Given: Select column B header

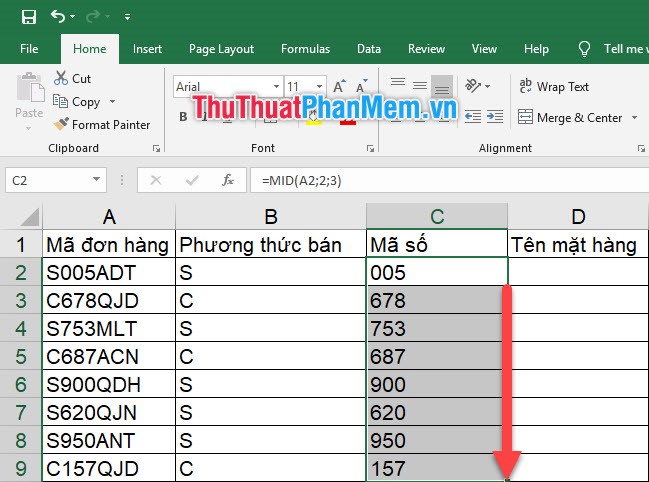Looking at the screenshot, I should point(271,216).
